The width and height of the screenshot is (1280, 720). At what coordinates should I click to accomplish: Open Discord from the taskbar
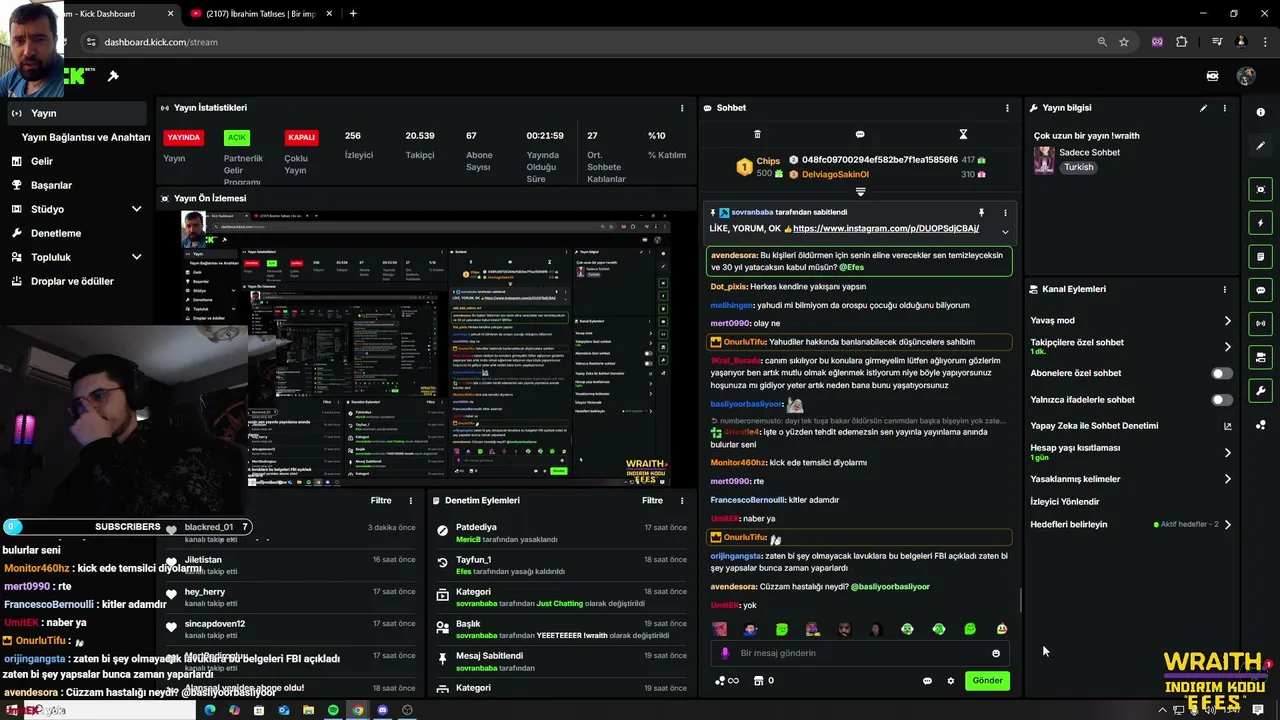point(382,710)
